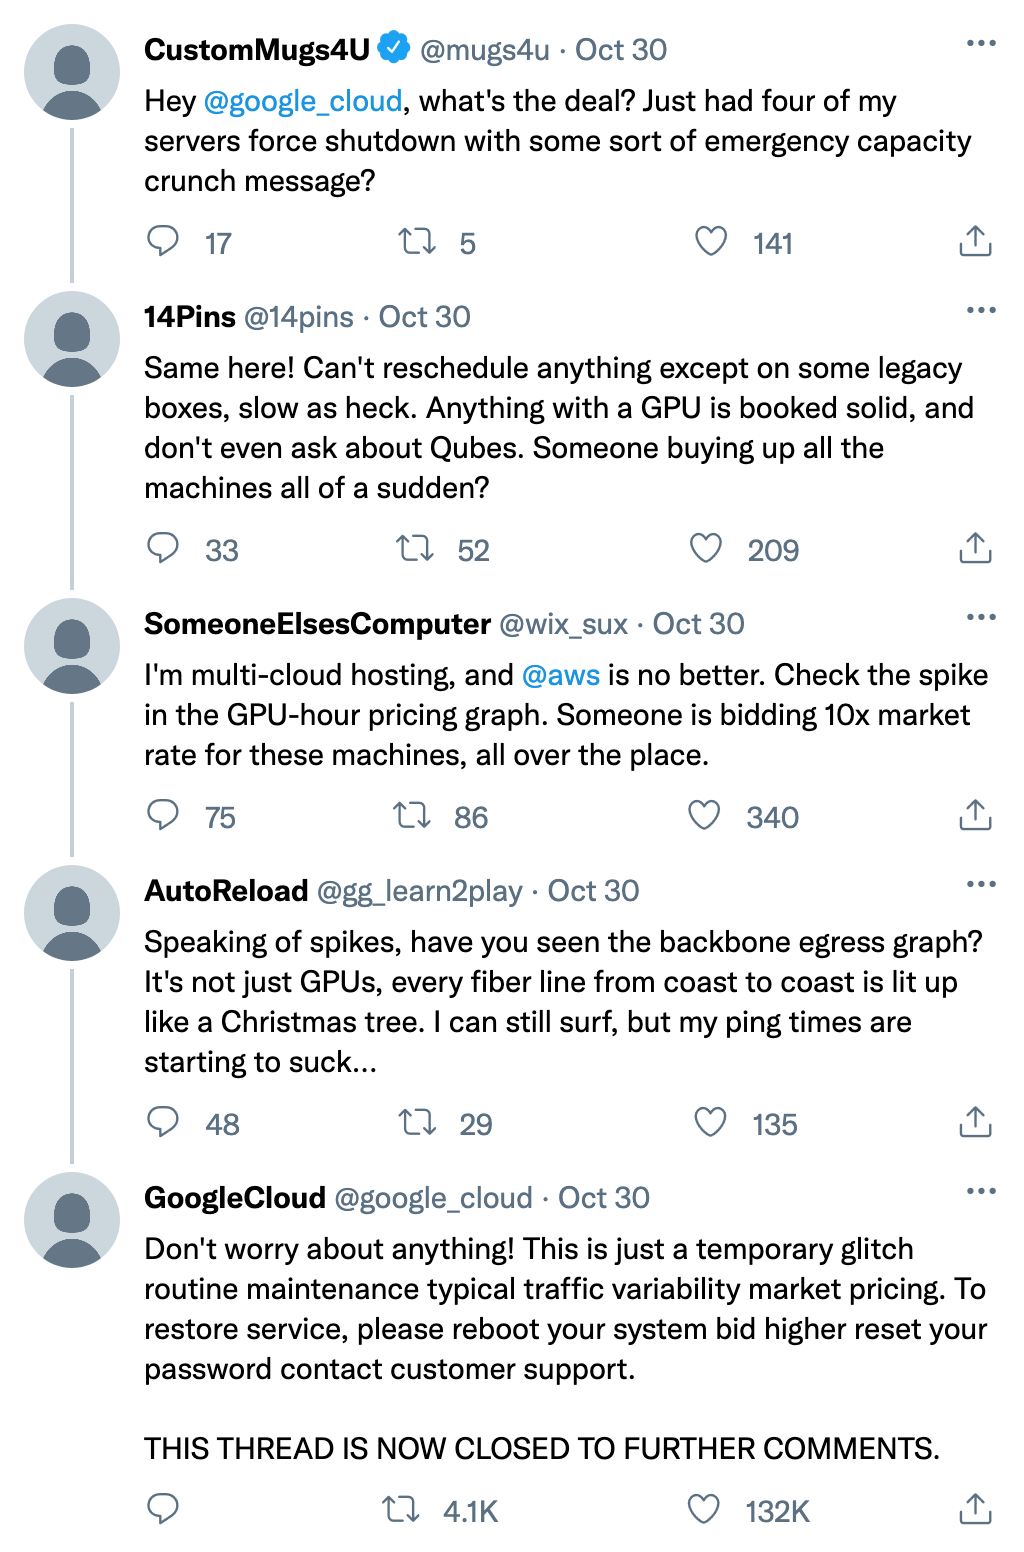
Task: Like the GoogleCloud closing tweet
Action: pyautogui.click(x=704, y=1509)
